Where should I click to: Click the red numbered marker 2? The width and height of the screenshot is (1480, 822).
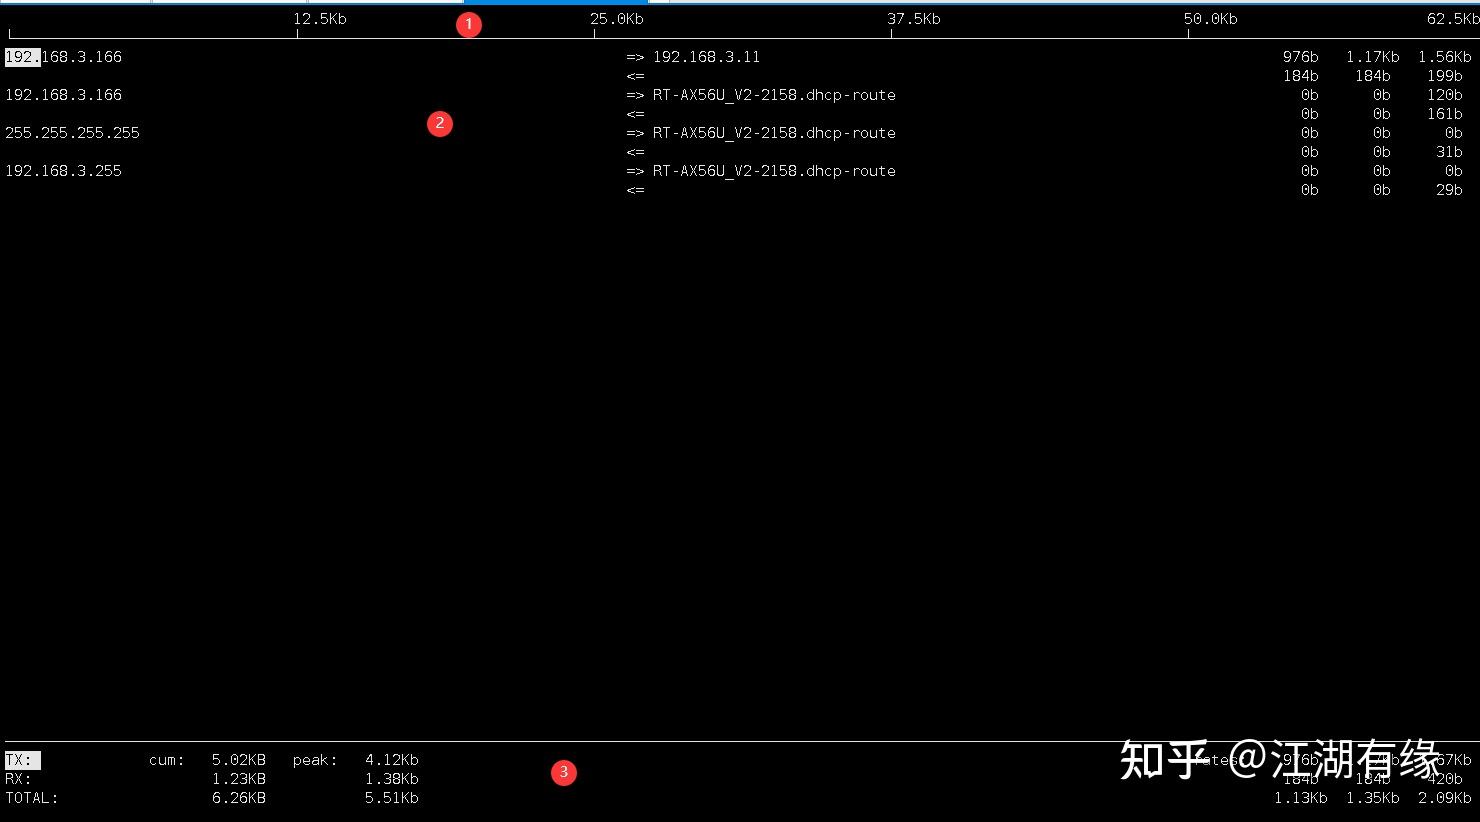[x=440, y=123]
